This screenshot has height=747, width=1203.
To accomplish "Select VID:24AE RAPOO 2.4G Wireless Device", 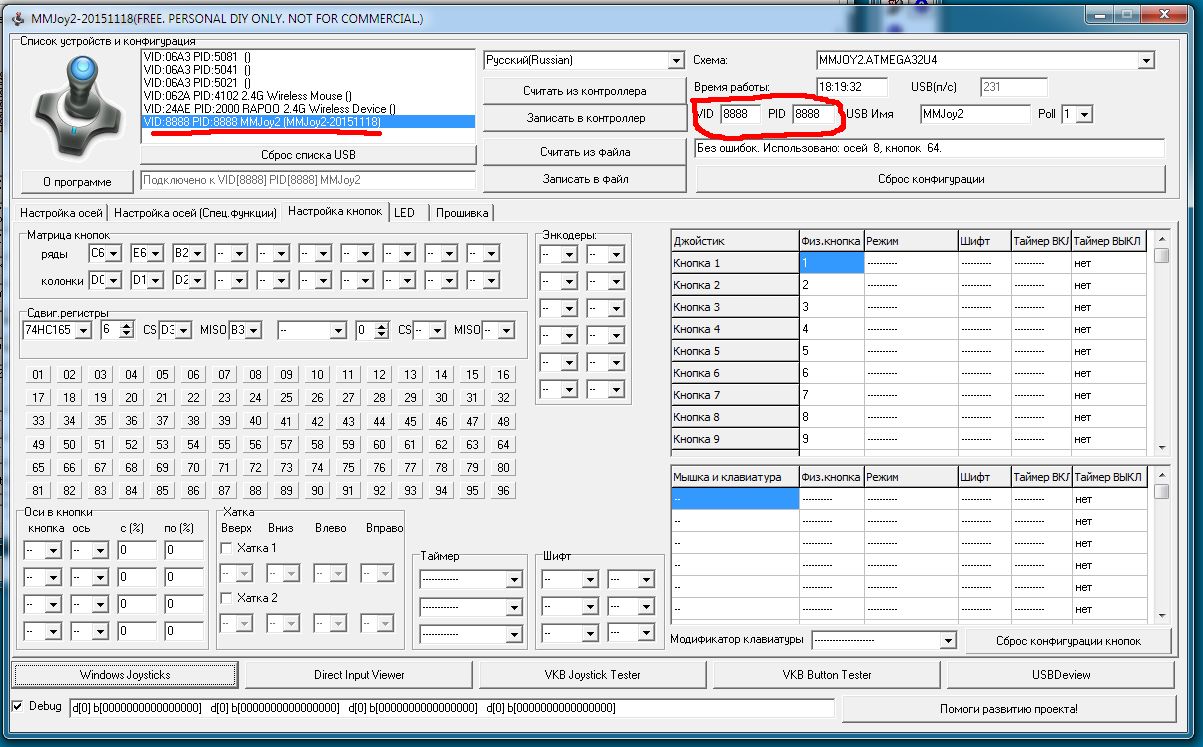I will pyautogui.click(x=270, y=108).
